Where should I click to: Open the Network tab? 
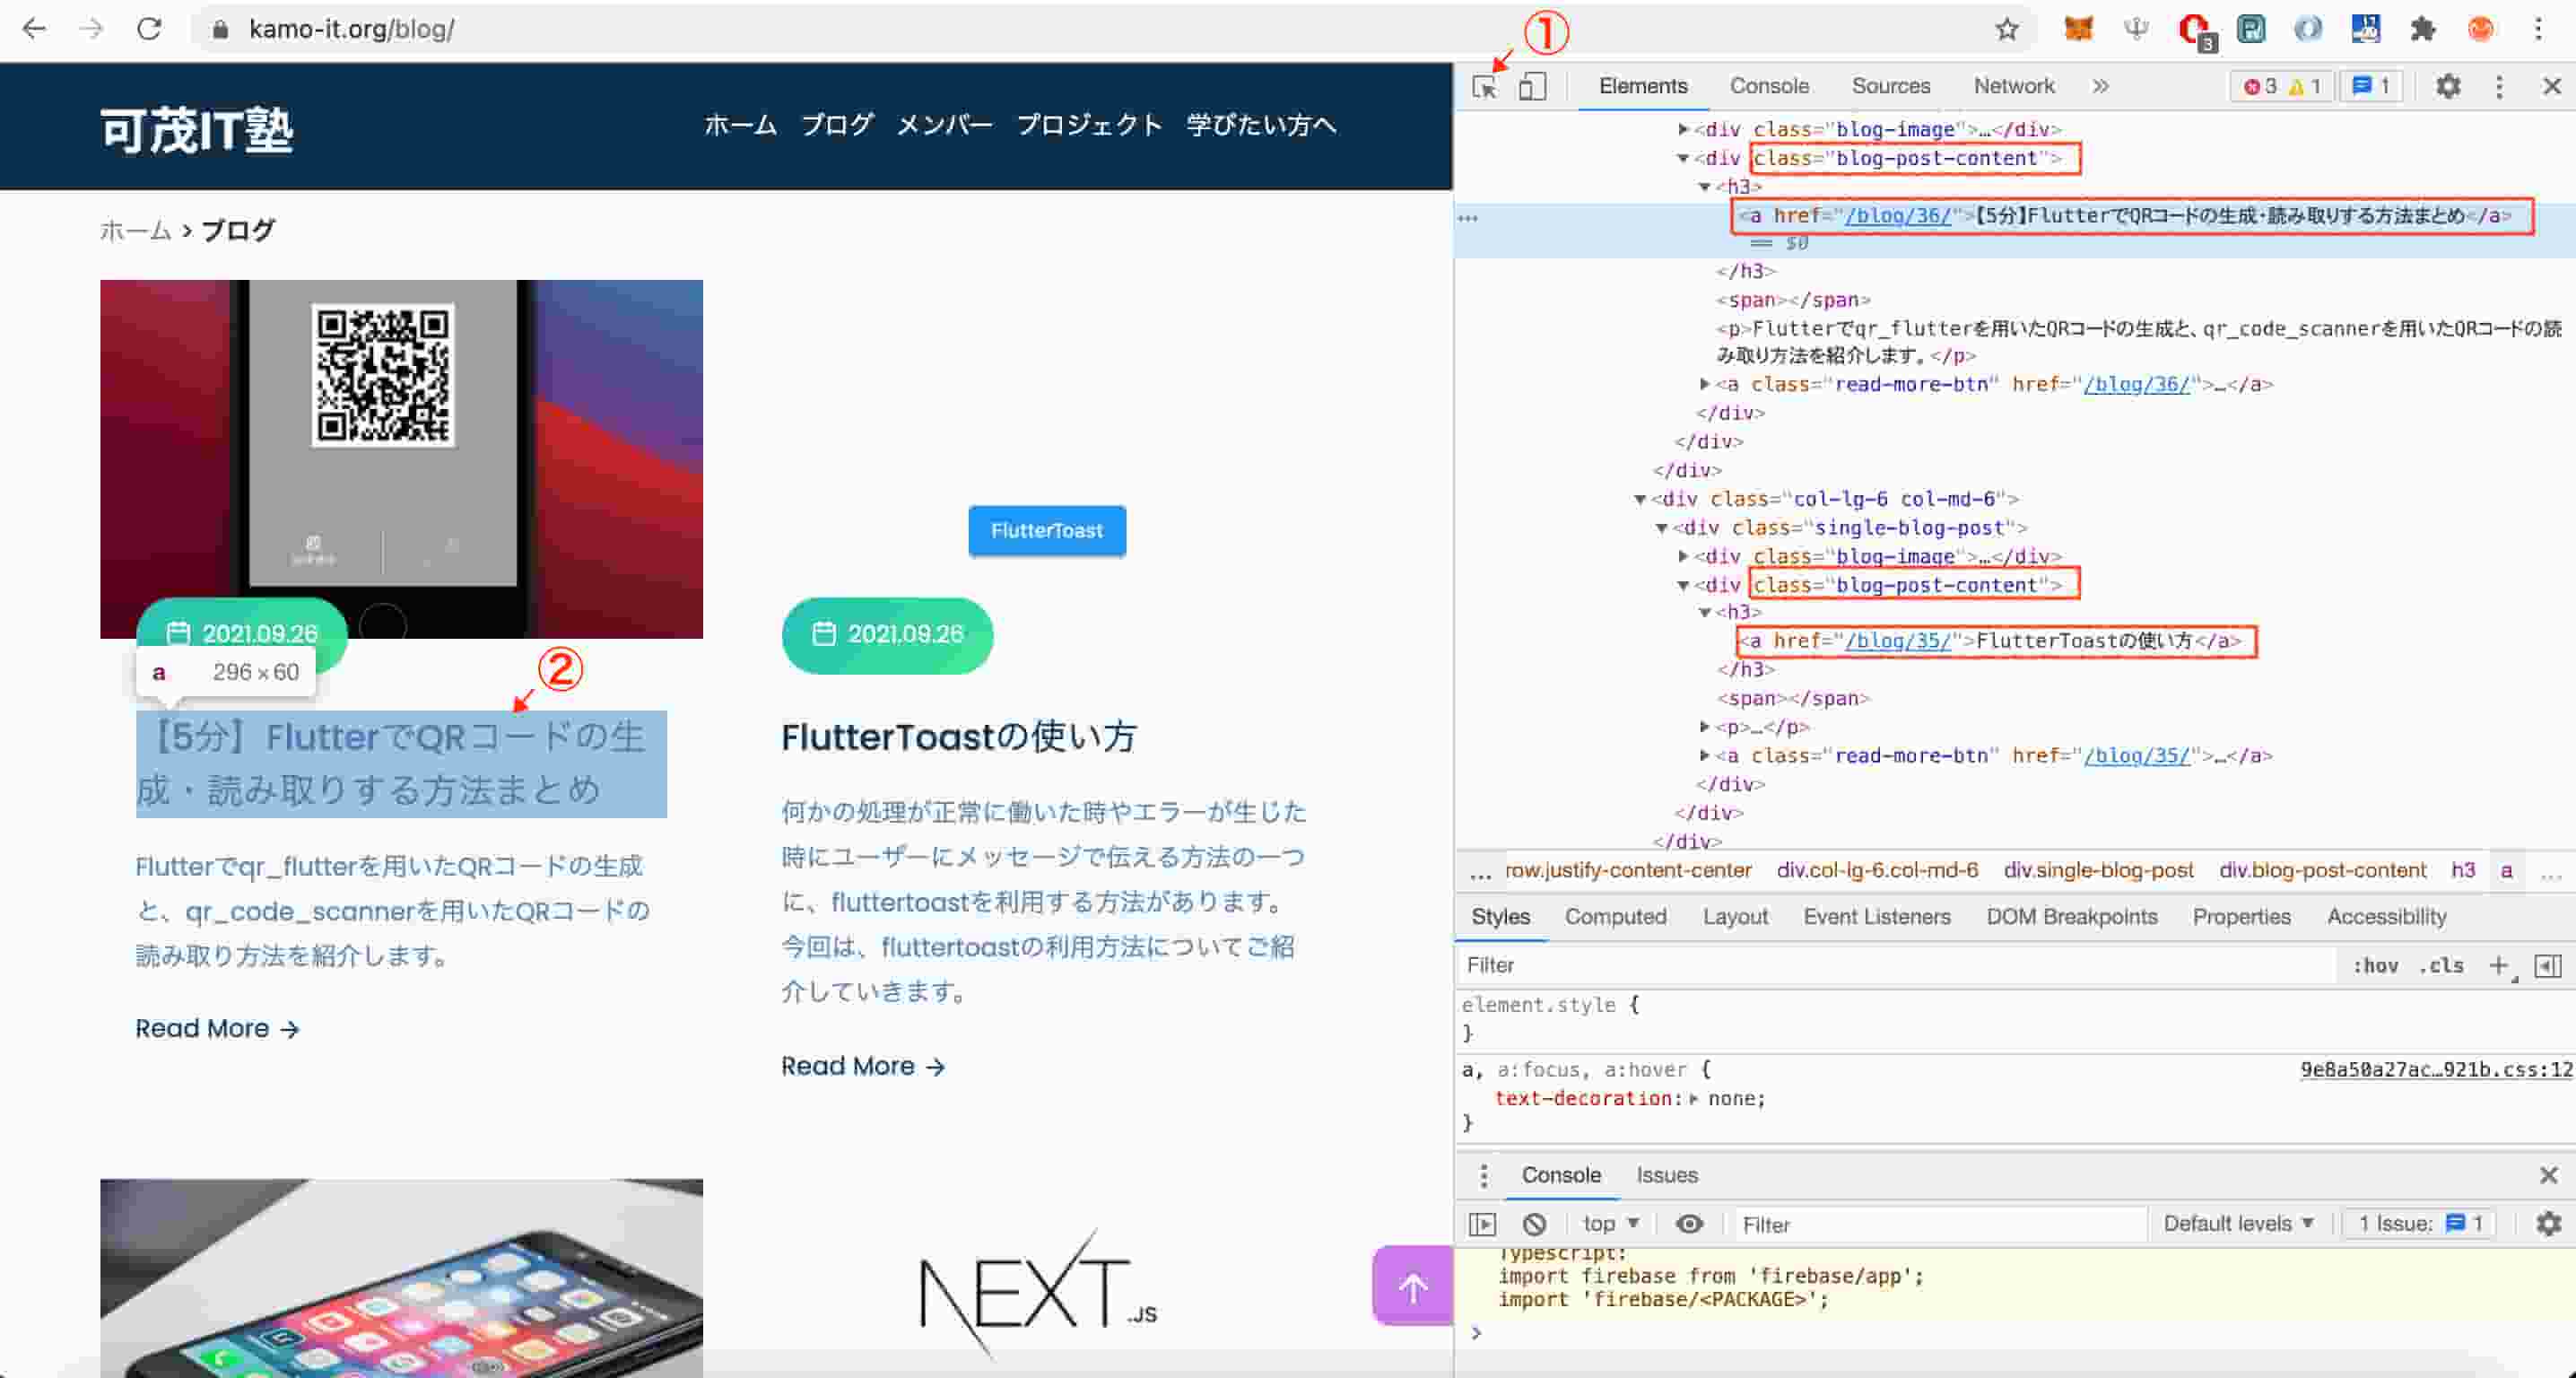(2013, 87)
